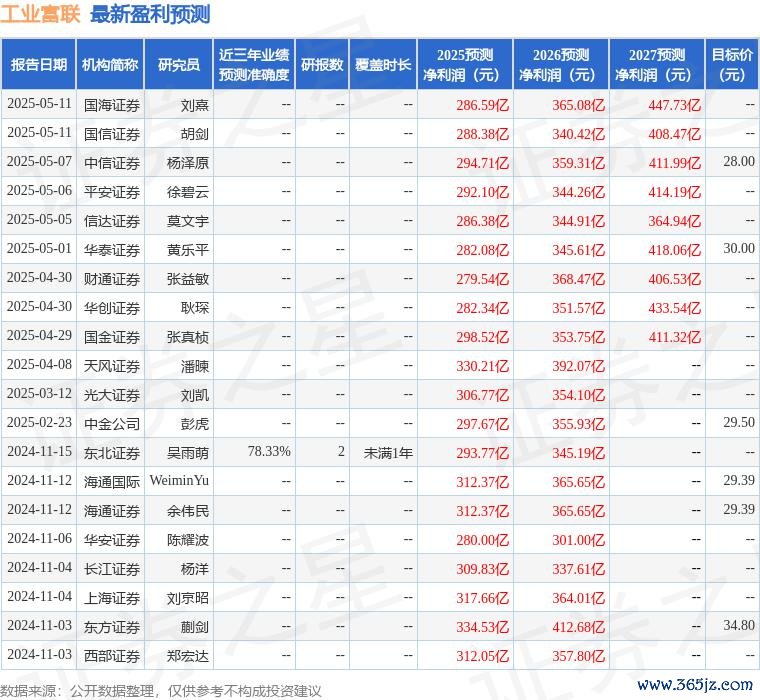Click the 30.00 target price
The height and width of the screenshot is (700, 760).
pos(739,248)
